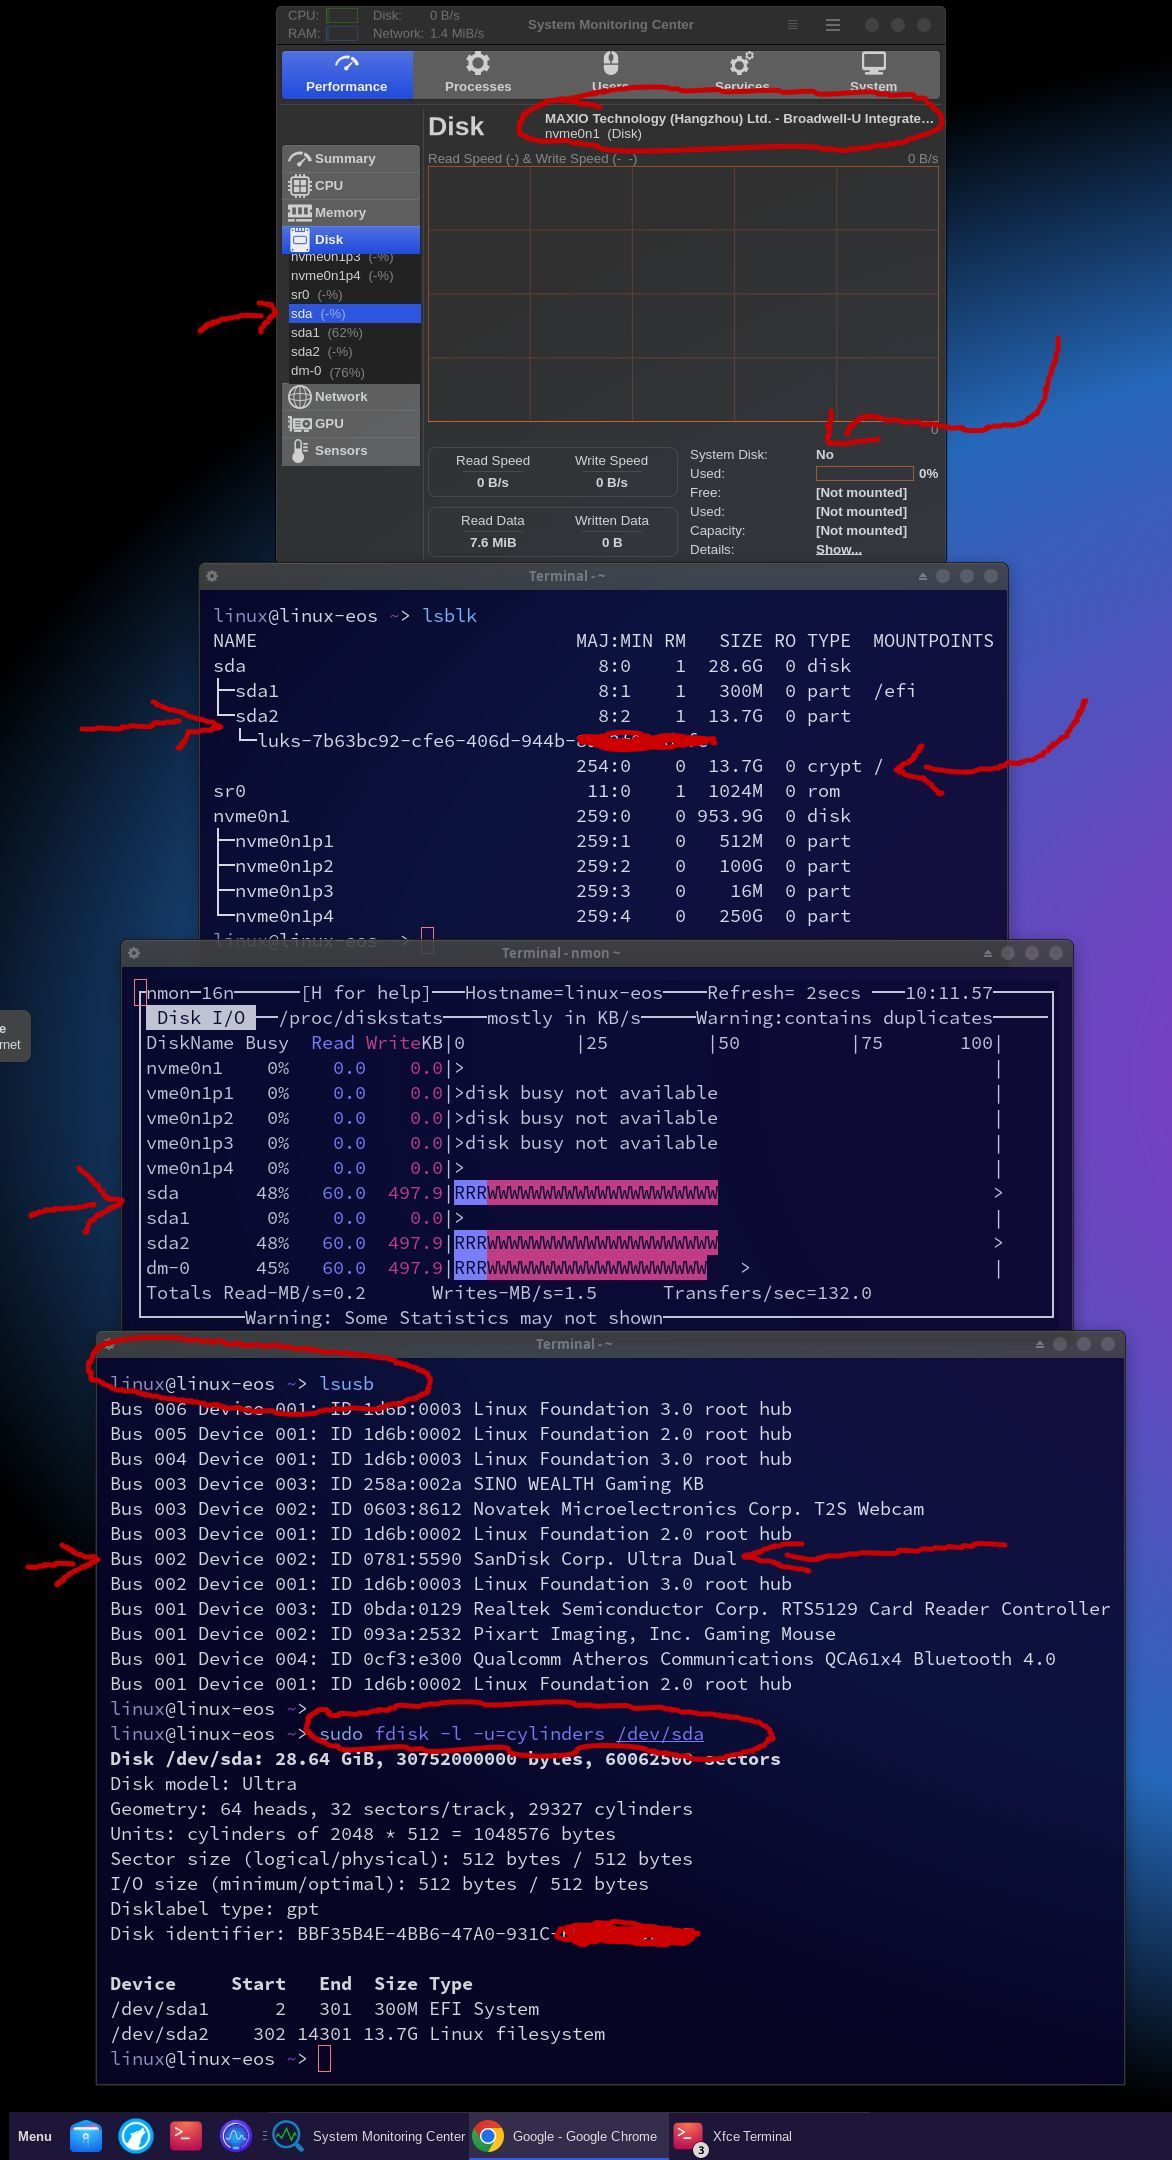
Task: Click the sda row in nmon Disk I/O
Action: (x=574, y=1193)
